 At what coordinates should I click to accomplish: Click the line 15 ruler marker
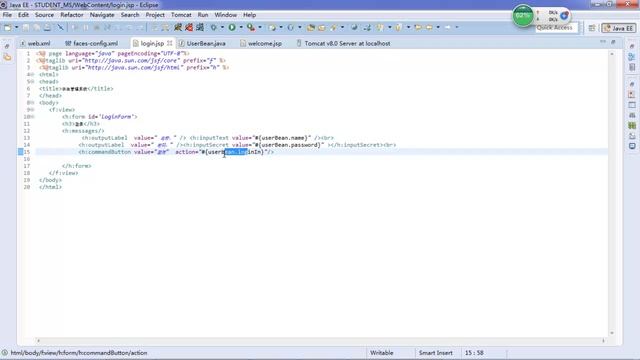click(20, 152)
